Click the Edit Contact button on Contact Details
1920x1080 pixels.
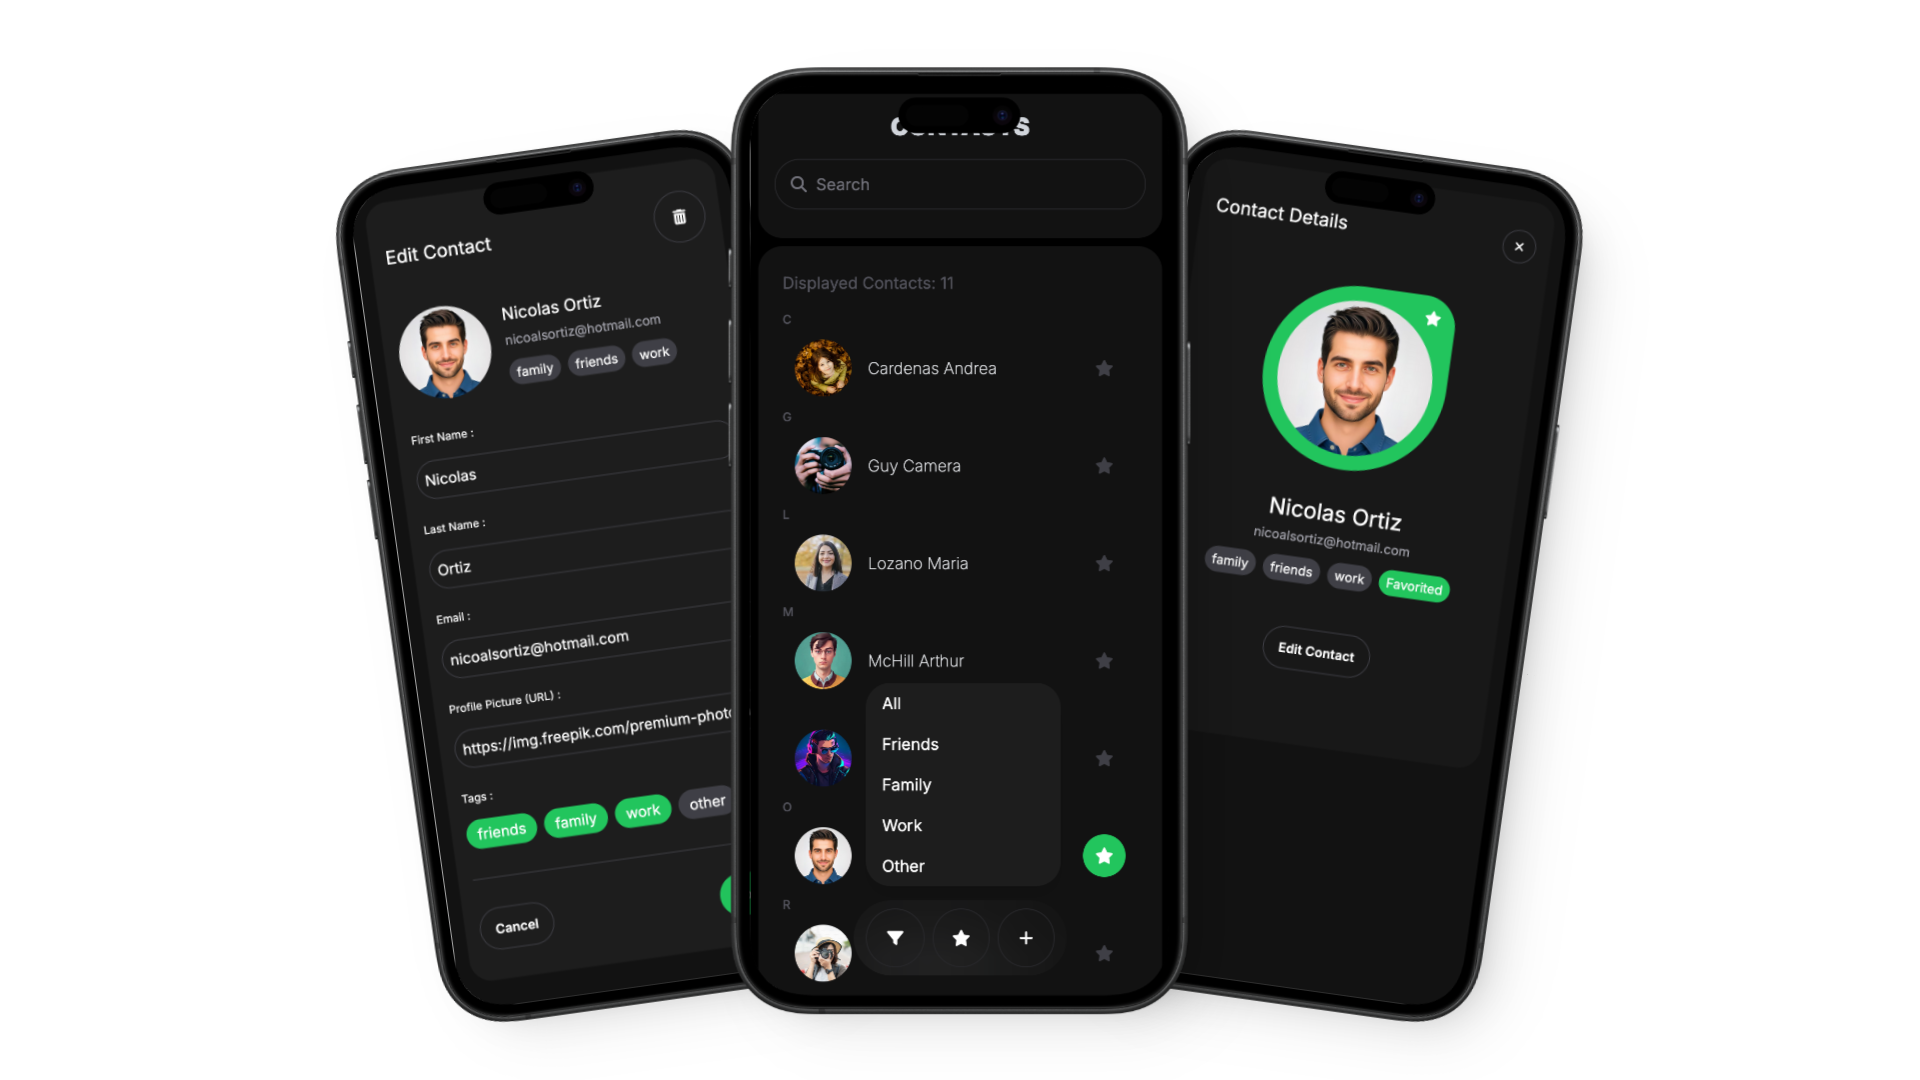coord(1315,651)
